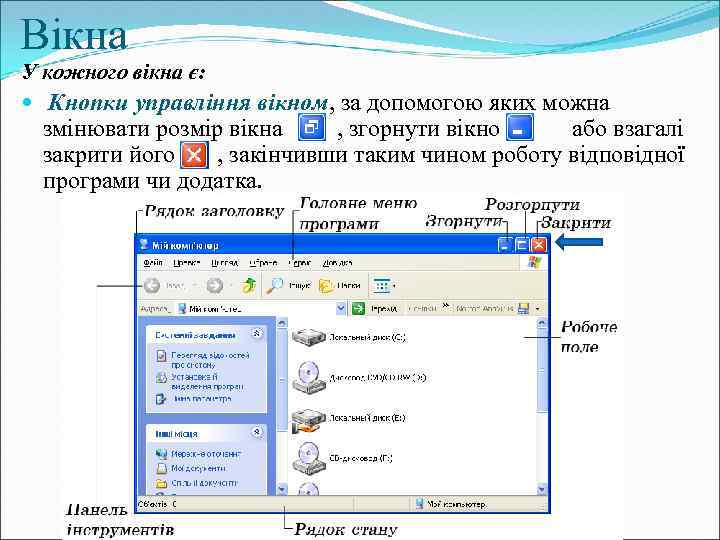The width and height of the screenshot is (720, 540).
Task: Click the My Computer title bar system icon
Action: pyautogui.click(x=145, y=244)
